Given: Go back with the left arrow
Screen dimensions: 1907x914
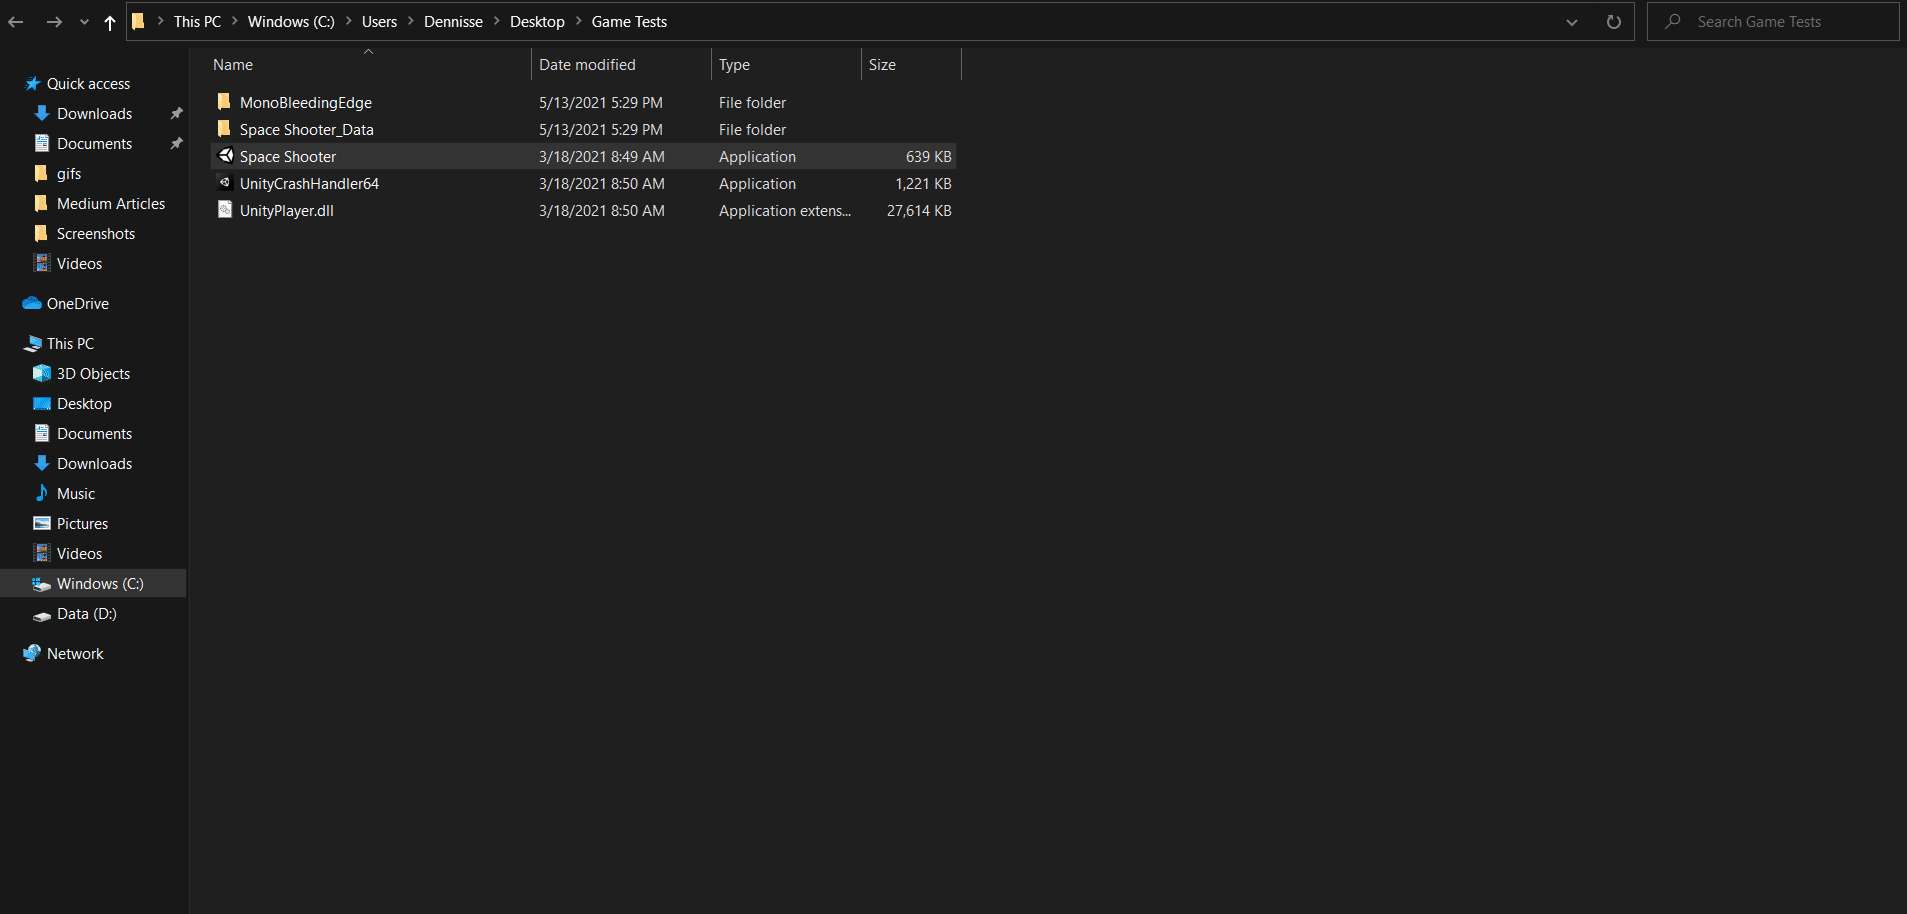Looking at the screenshot, I should [16, 22].
